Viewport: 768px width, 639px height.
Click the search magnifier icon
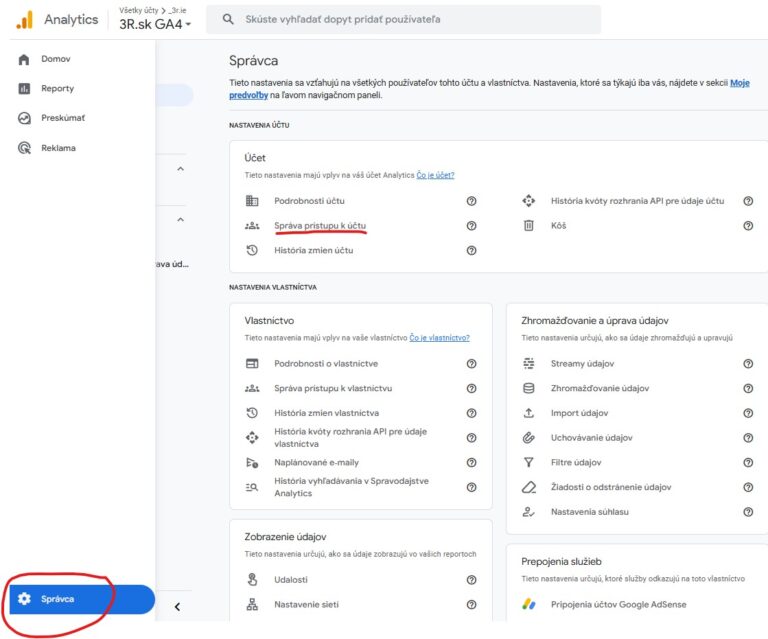228,19
